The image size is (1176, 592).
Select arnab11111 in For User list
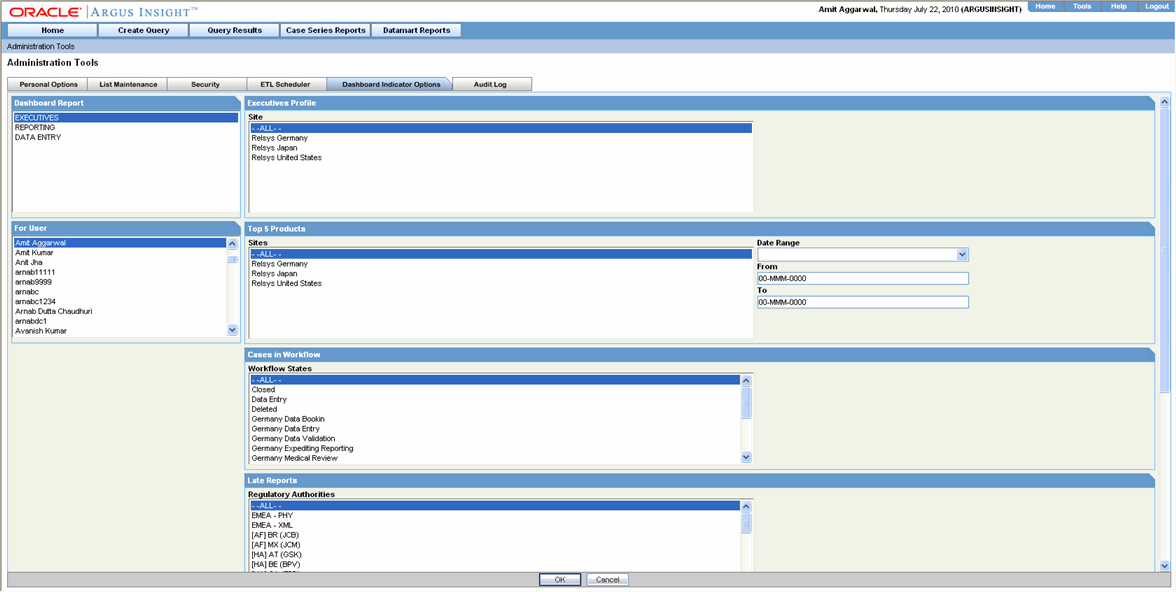coord(120,272)
